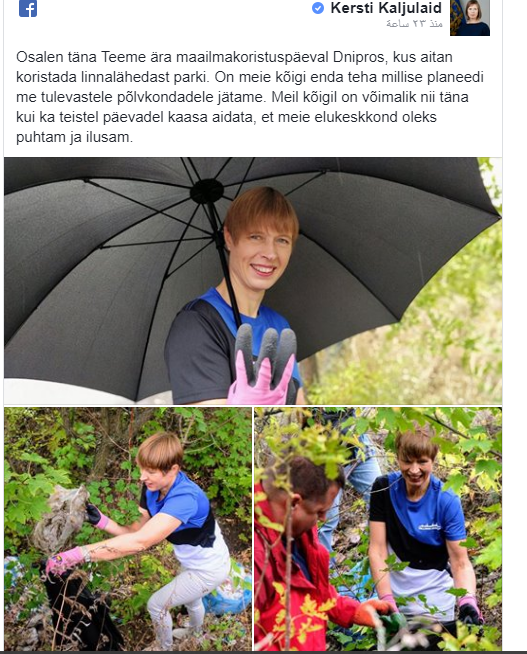Screen dimensions: 527x654
Task: Click the umbrella's central hub in top photo
Action: [x=207, y=191]
